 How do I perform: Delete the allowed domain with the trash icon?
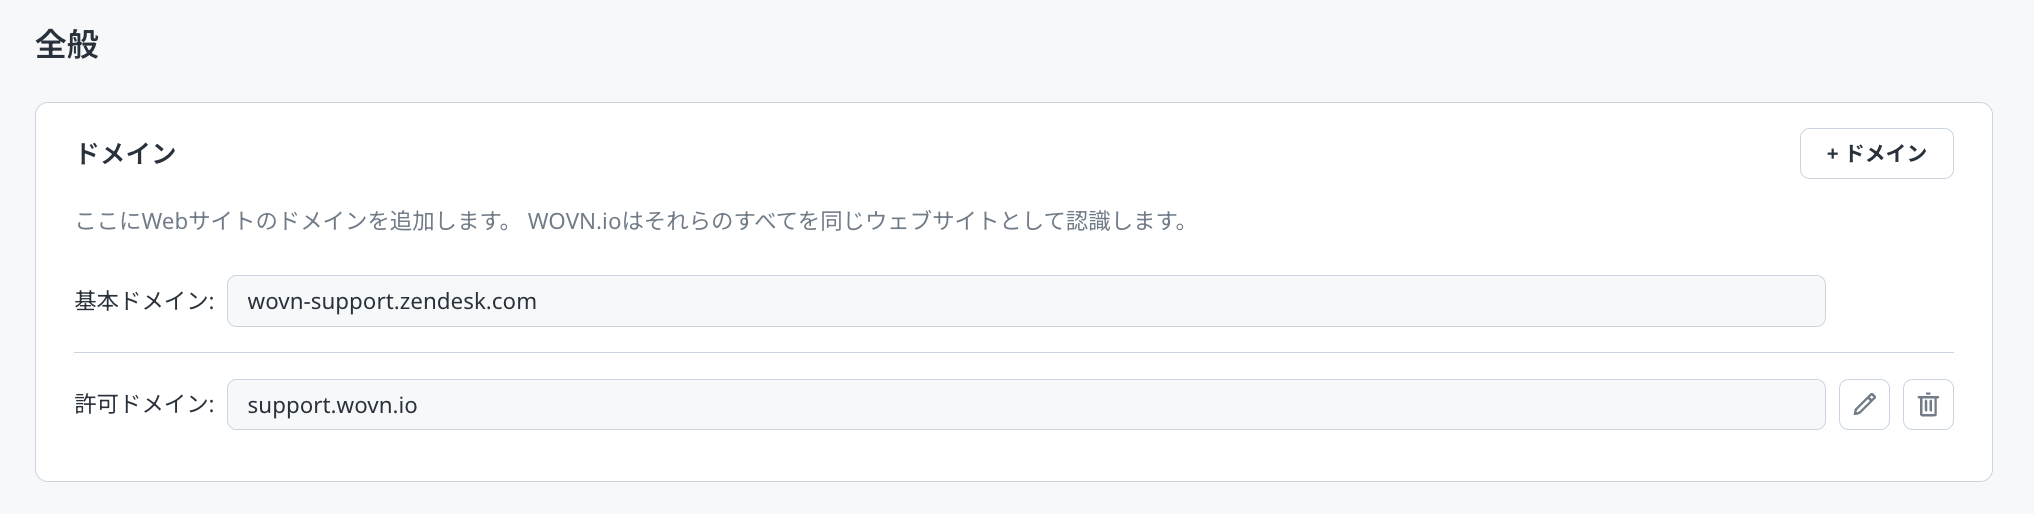click(1928, 405)
